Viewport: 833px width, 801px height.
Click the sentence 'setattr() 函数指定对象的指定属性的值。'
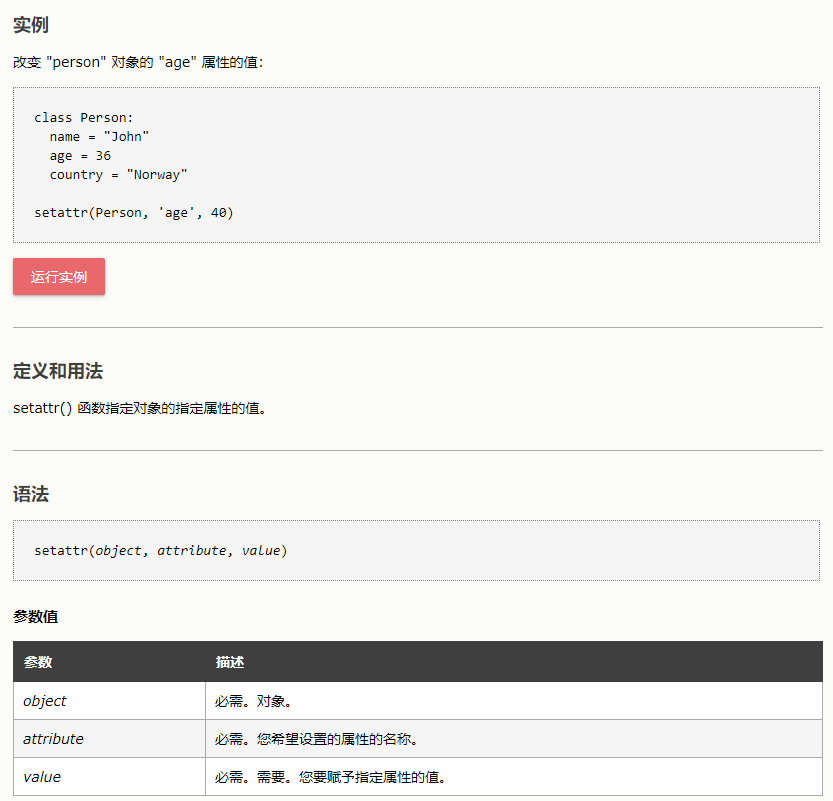140,408
